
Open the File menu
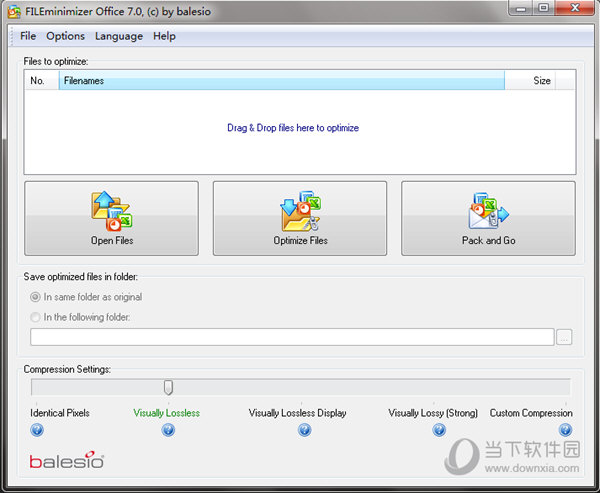pos(28,36)
